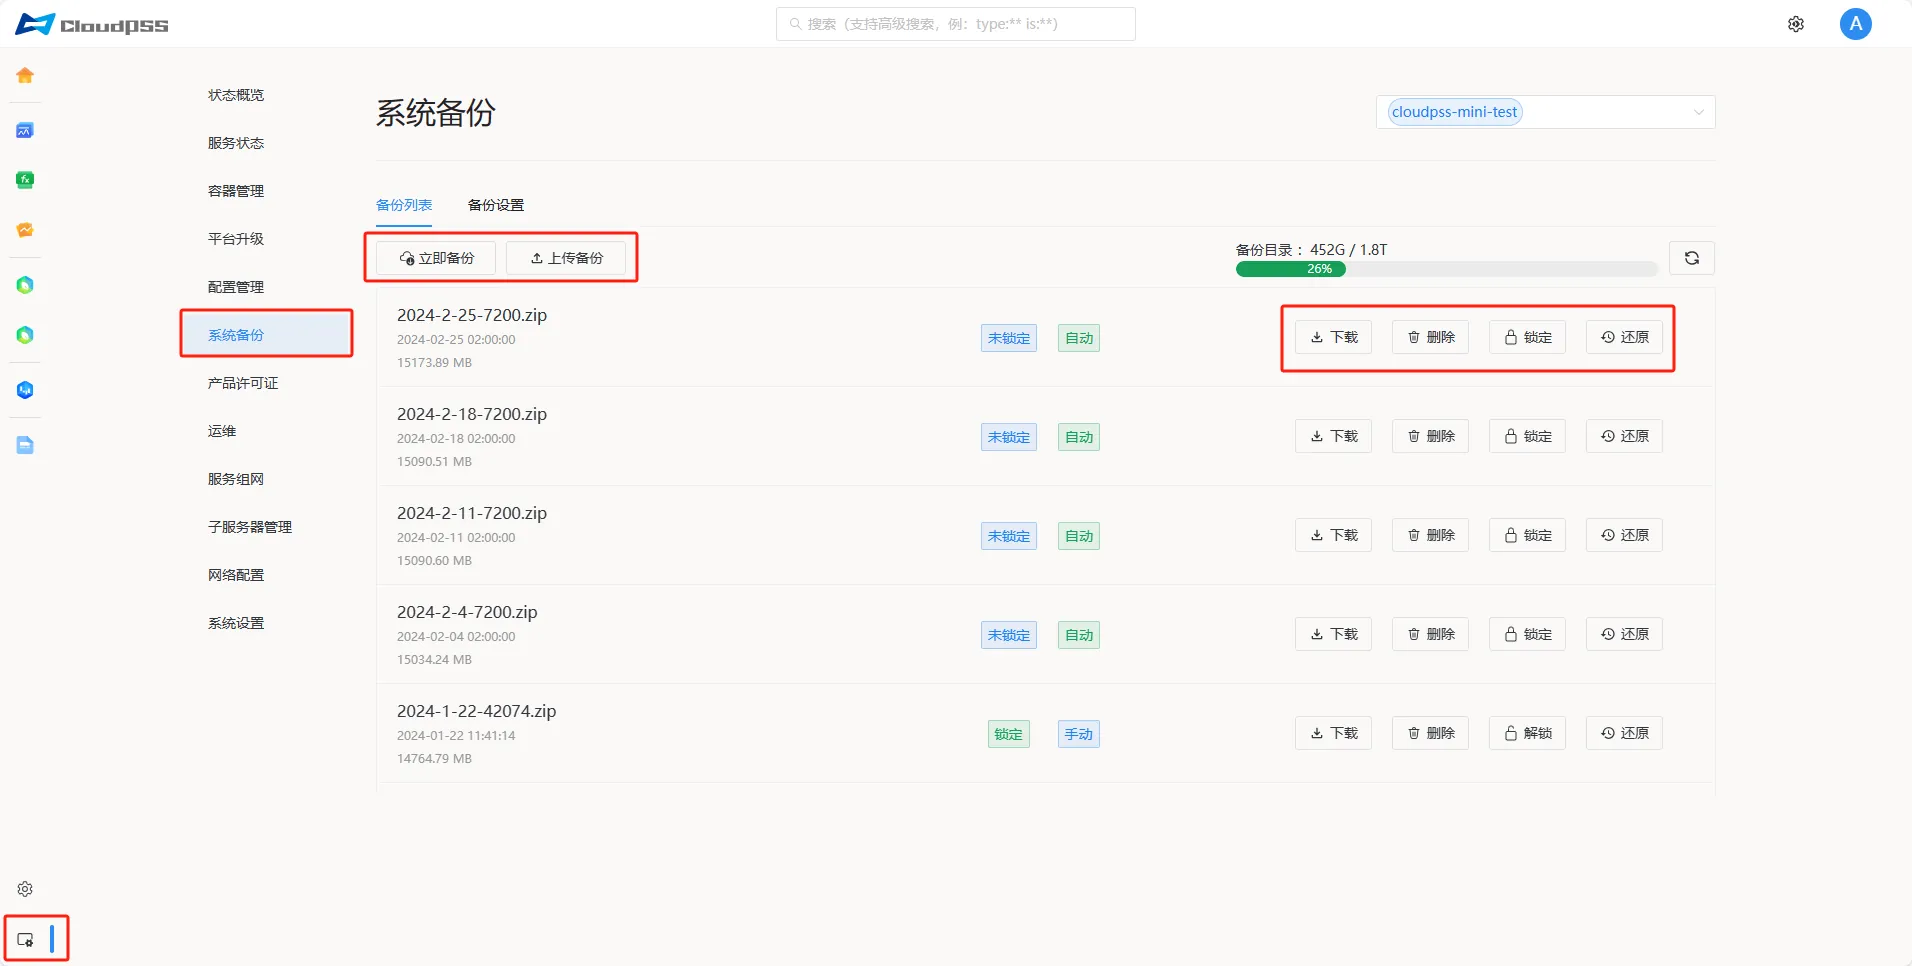Download 2024-1-22-42074.zip backup
The width and height of the screenshot is (1912, 966).
(1334, 733)
